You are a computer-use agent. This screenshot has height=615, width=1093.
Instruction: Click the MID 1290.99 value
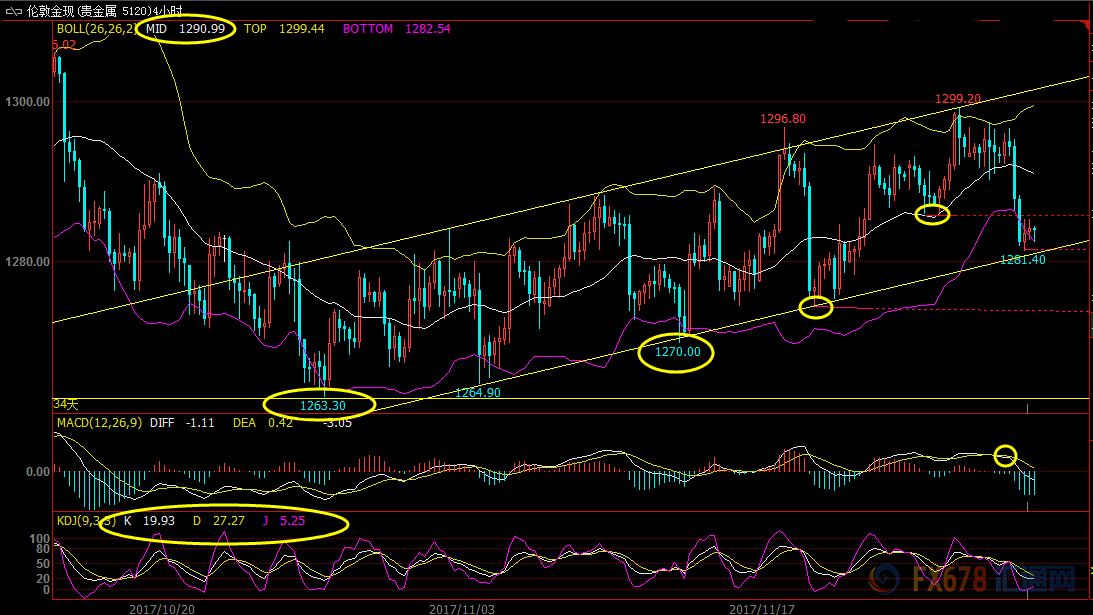(x=188, y=29)
